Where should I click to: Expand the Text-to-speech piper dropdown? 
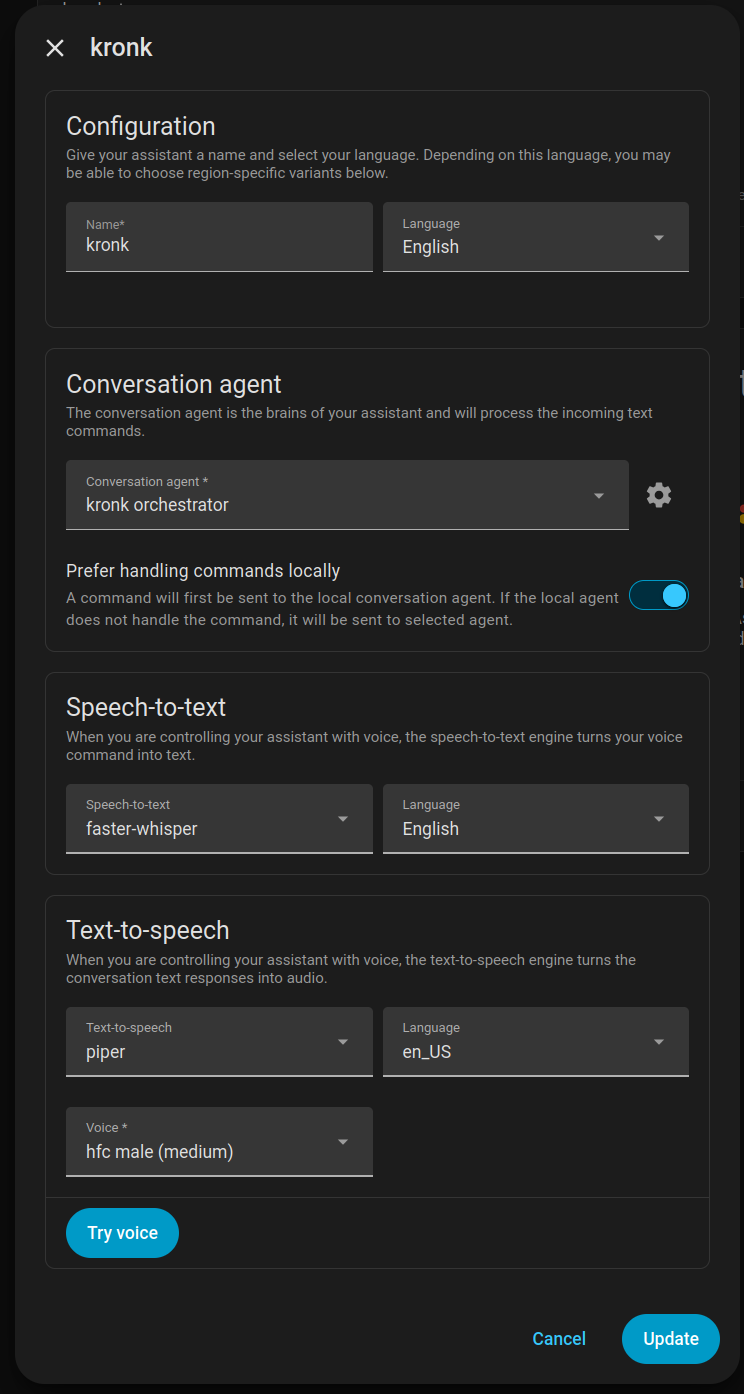tap(219, 1042)
